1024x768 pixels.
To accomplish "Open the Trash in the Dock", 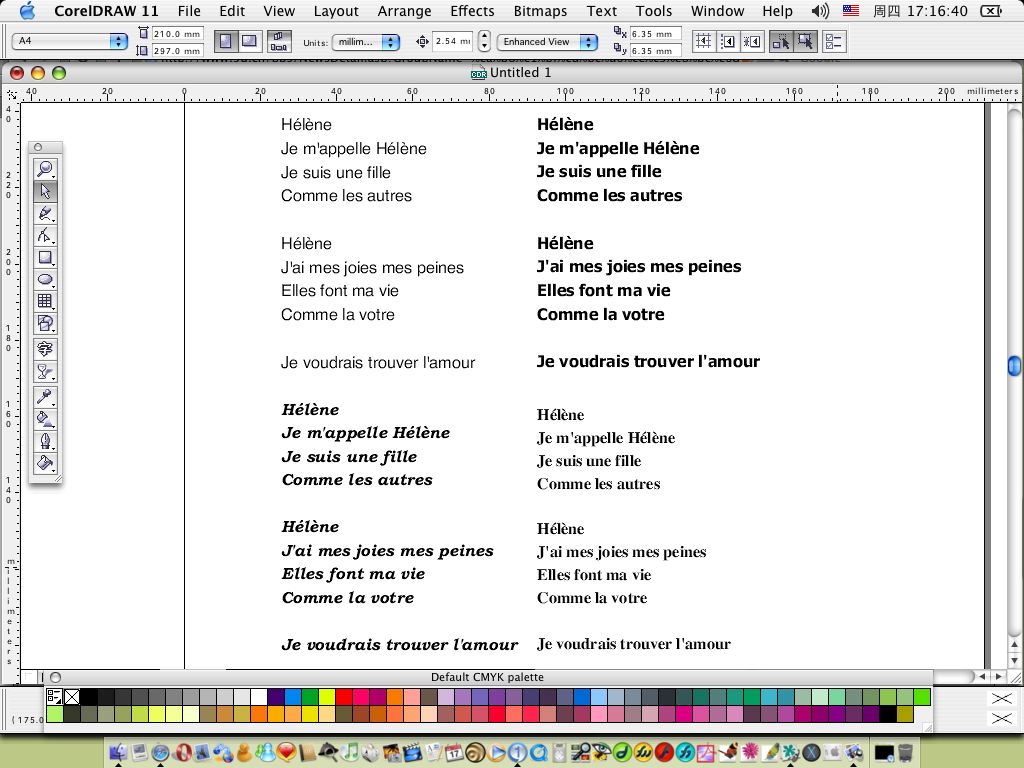I will point(905,752).
